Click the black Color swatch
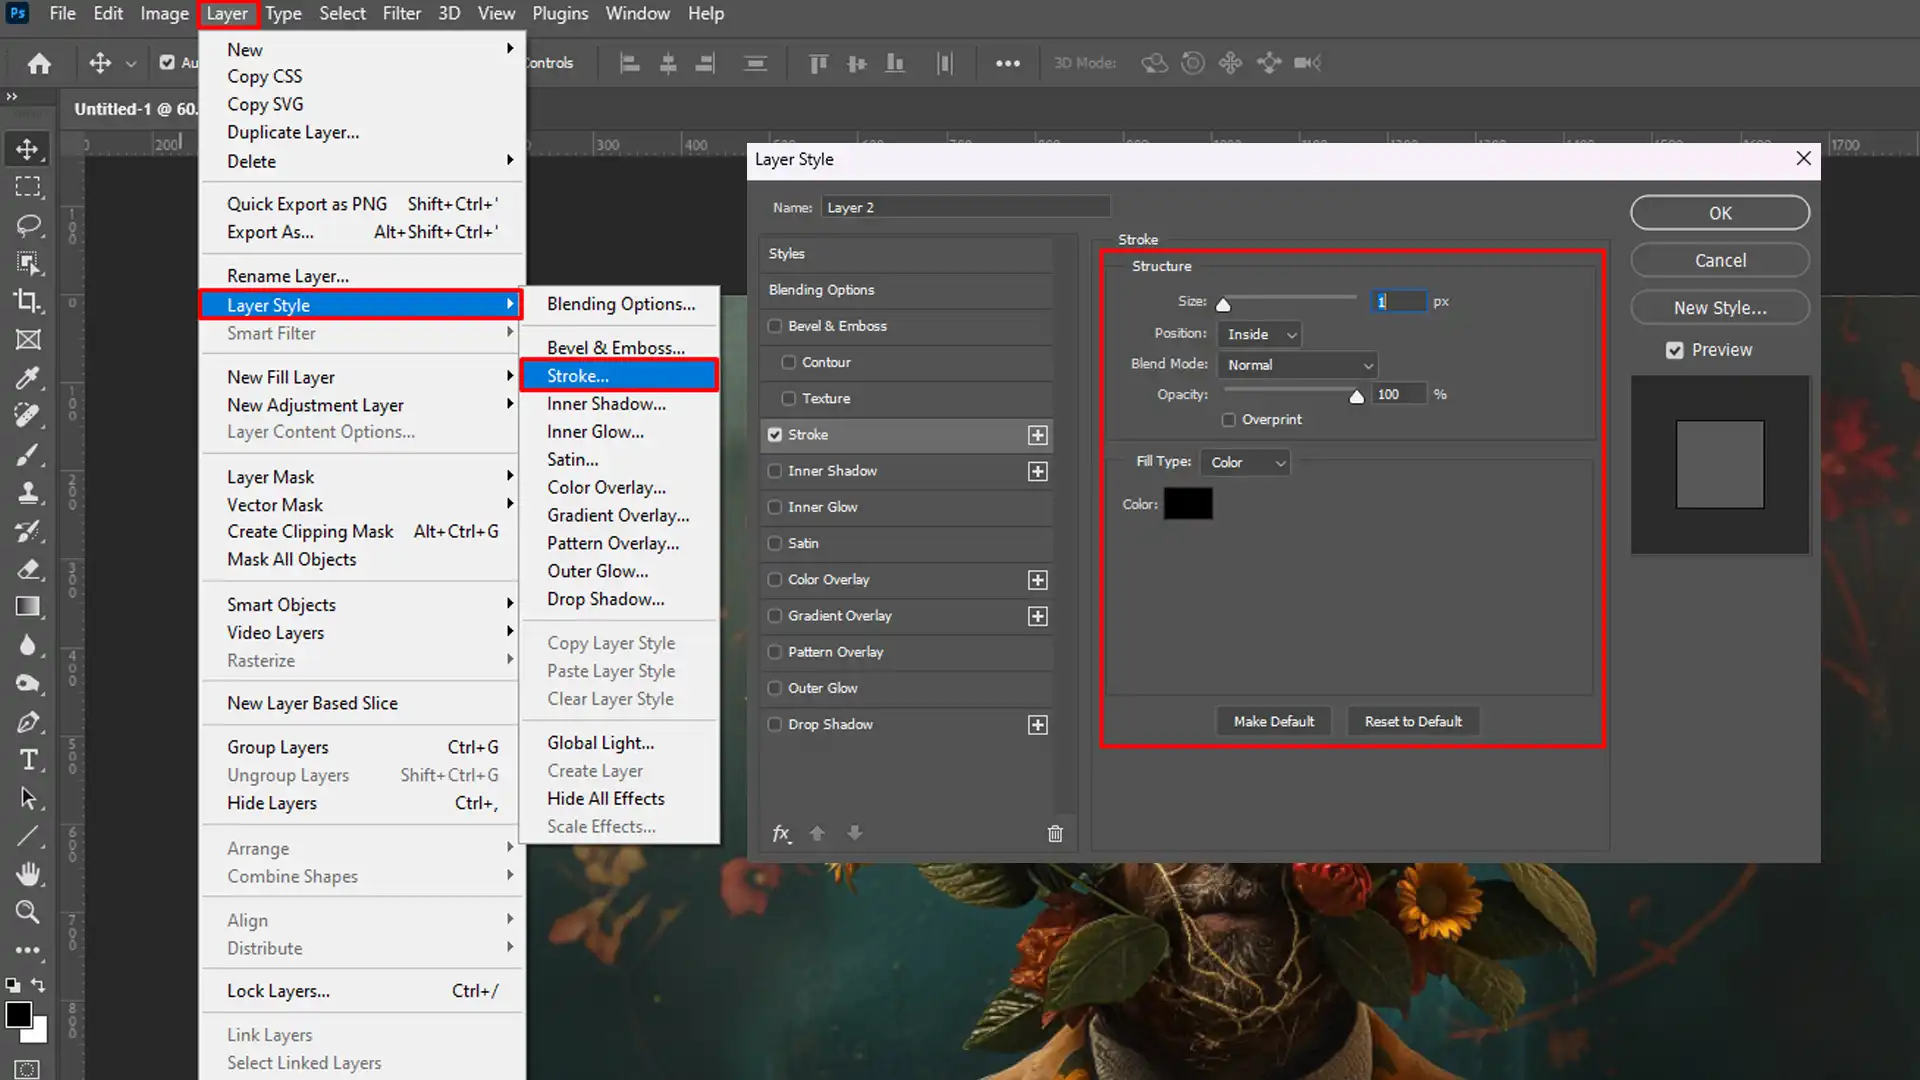The height and width of the screenshot is (1080, 1920). 1187,504
